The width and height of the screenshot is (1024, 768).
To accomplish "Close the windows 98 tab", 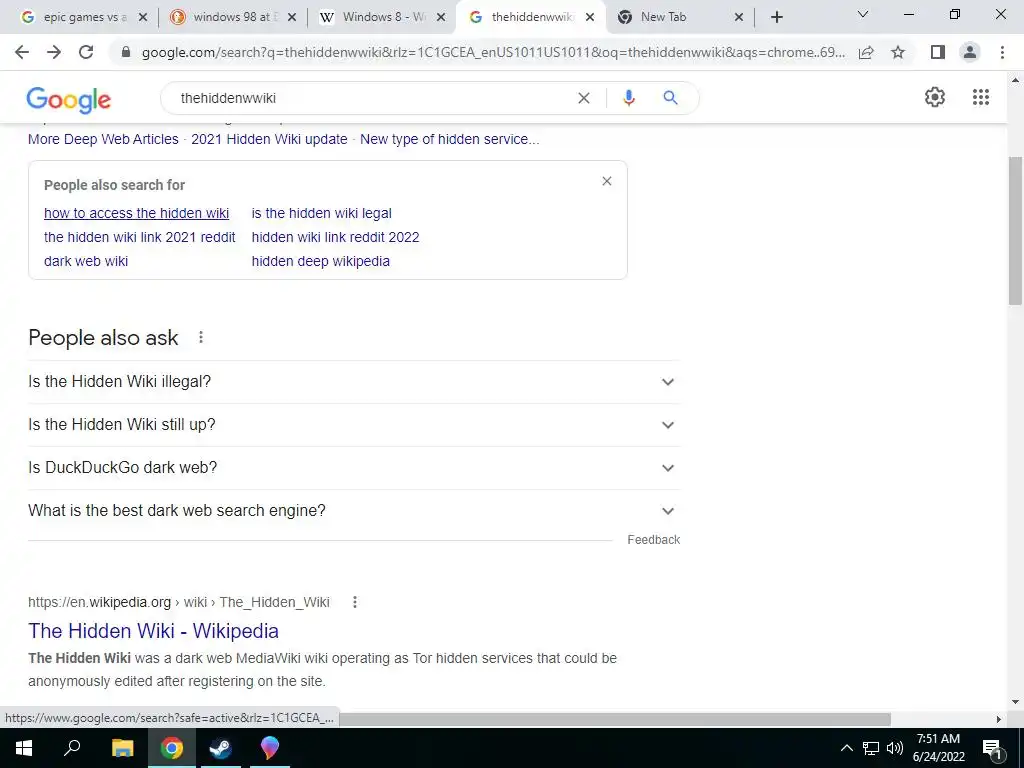I will 292,18.
